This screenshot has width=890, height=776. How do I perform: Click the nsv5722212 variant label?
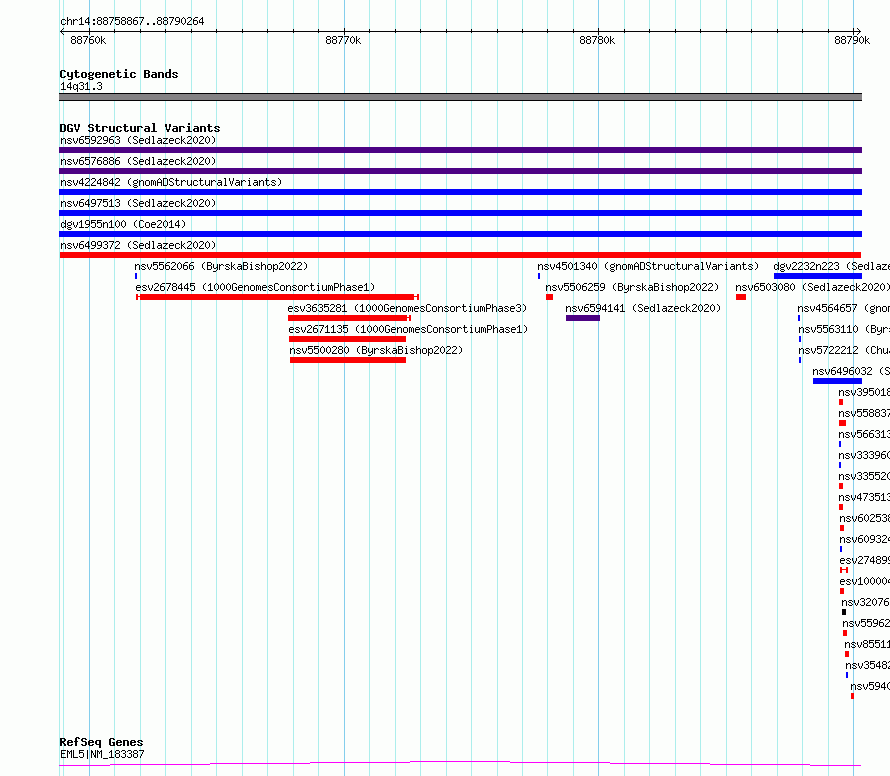click(x=844, y=350)
